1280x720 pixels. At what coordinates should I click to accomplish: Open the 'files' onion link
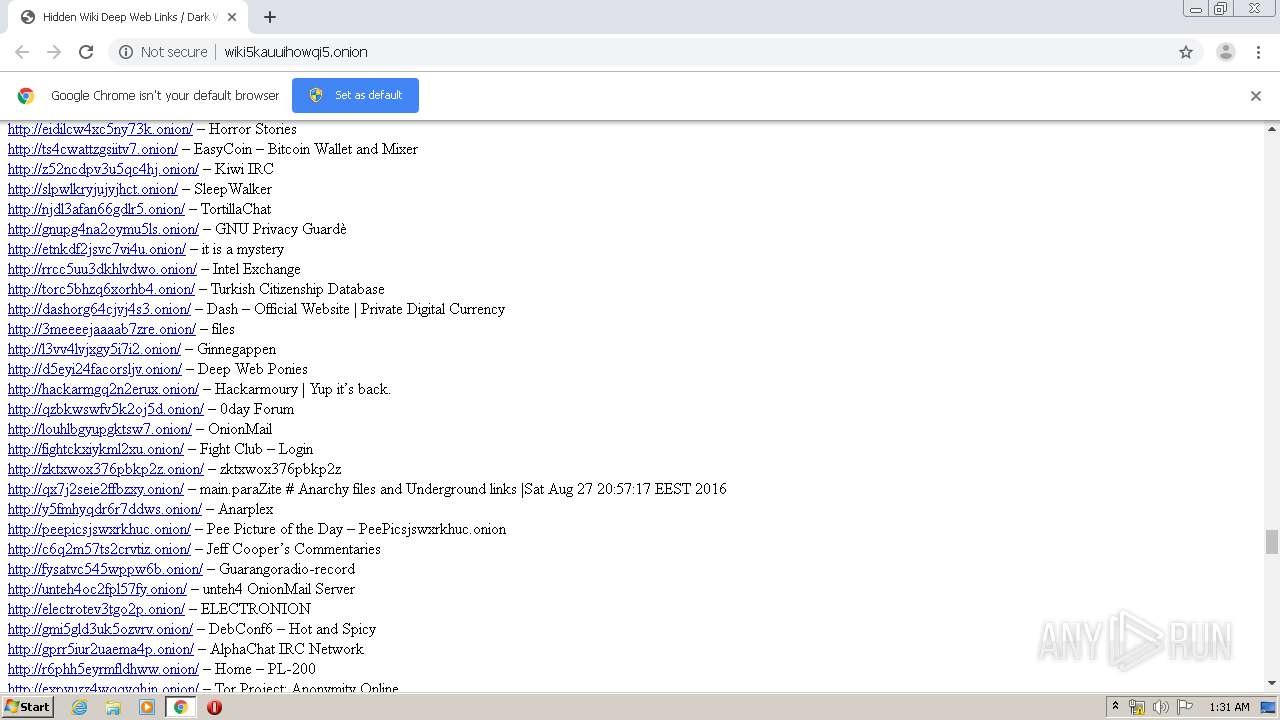pyautogui.click(x=102, y=329)
